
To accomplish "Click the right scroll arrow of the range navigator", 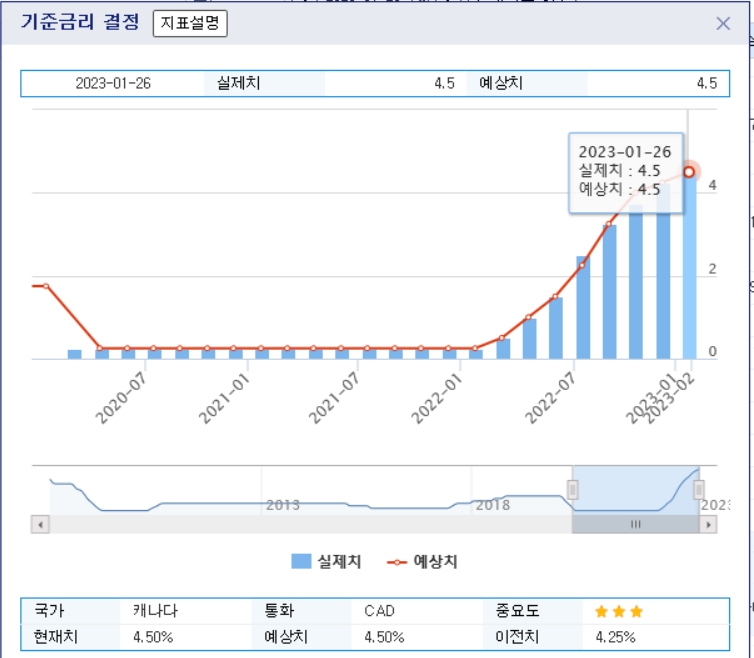I will click(708, 524).
